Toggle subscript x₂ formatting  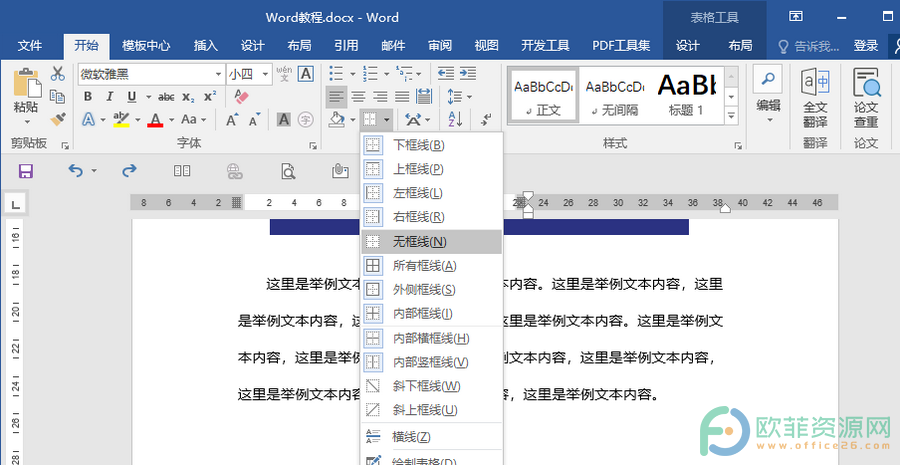188,96
